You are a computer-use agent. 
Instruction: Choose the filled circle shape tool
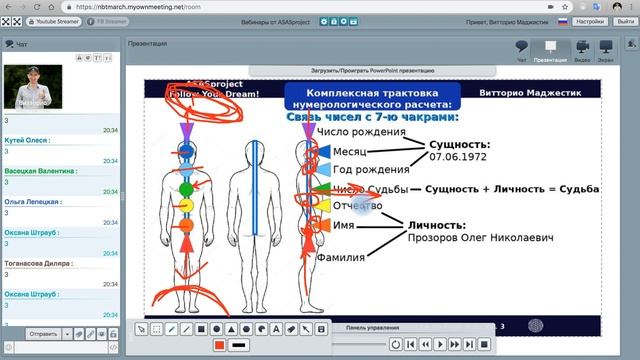[x=216, y=329]
